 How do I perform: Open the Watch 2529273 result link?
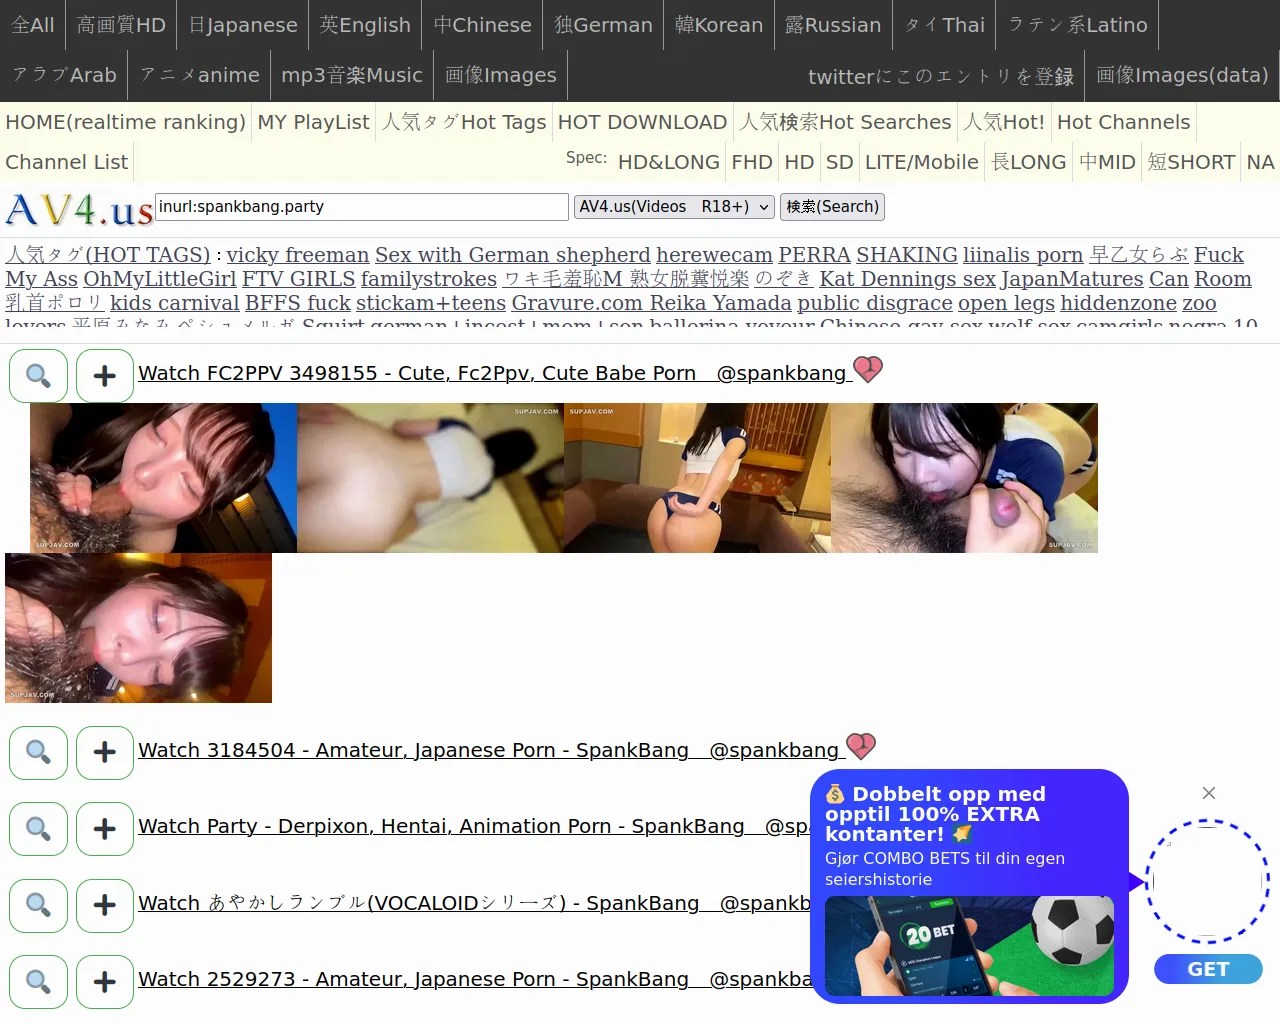[x=475, y=979]
